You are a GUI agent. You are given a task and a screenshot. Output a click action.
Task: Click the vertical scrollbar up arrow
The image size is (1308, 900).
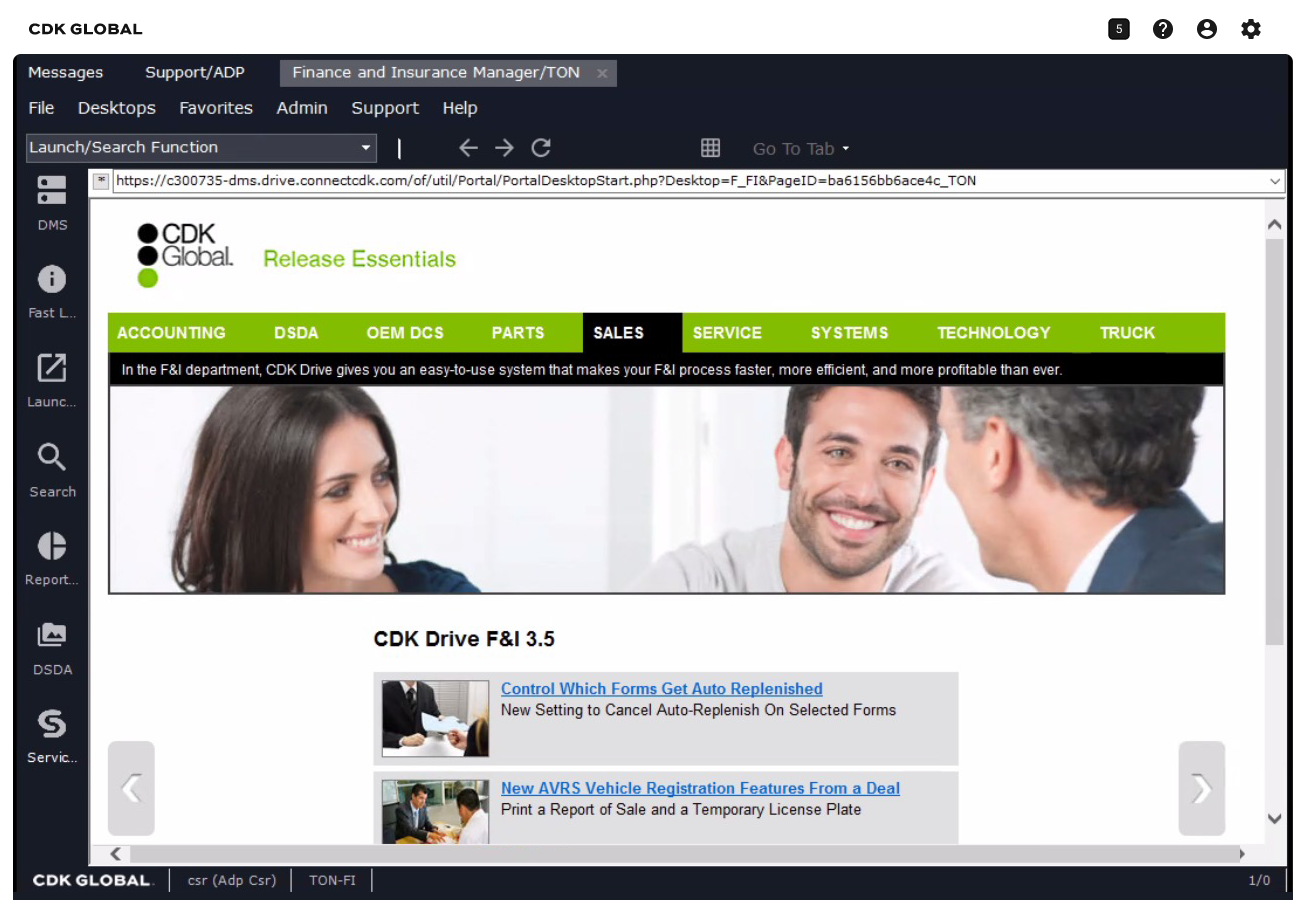1274,225
